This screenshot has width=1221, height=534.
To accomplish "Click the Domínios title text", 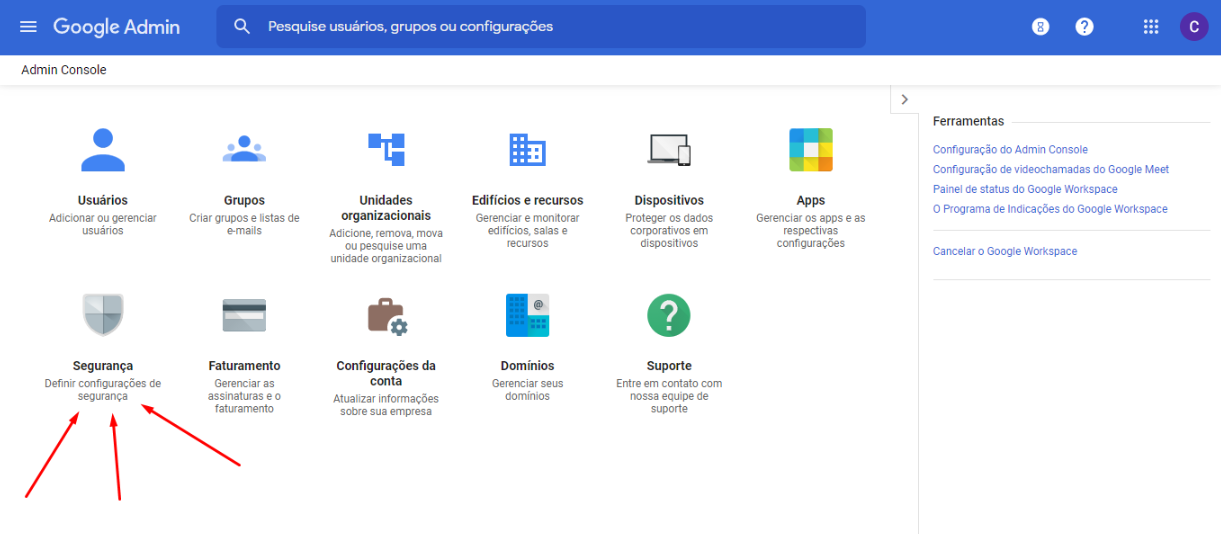I will coord(527,366).
